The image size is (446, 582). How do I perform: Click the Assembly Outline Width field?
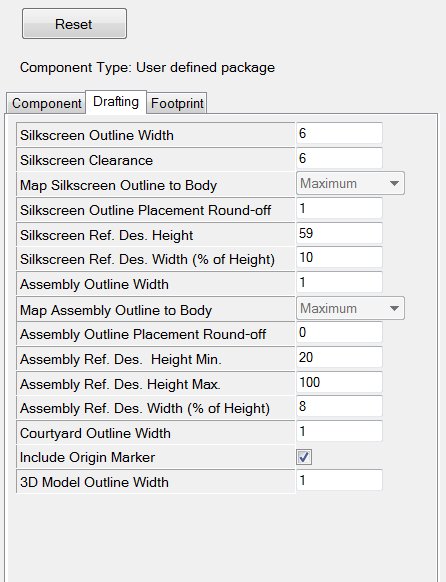[339, 282]
